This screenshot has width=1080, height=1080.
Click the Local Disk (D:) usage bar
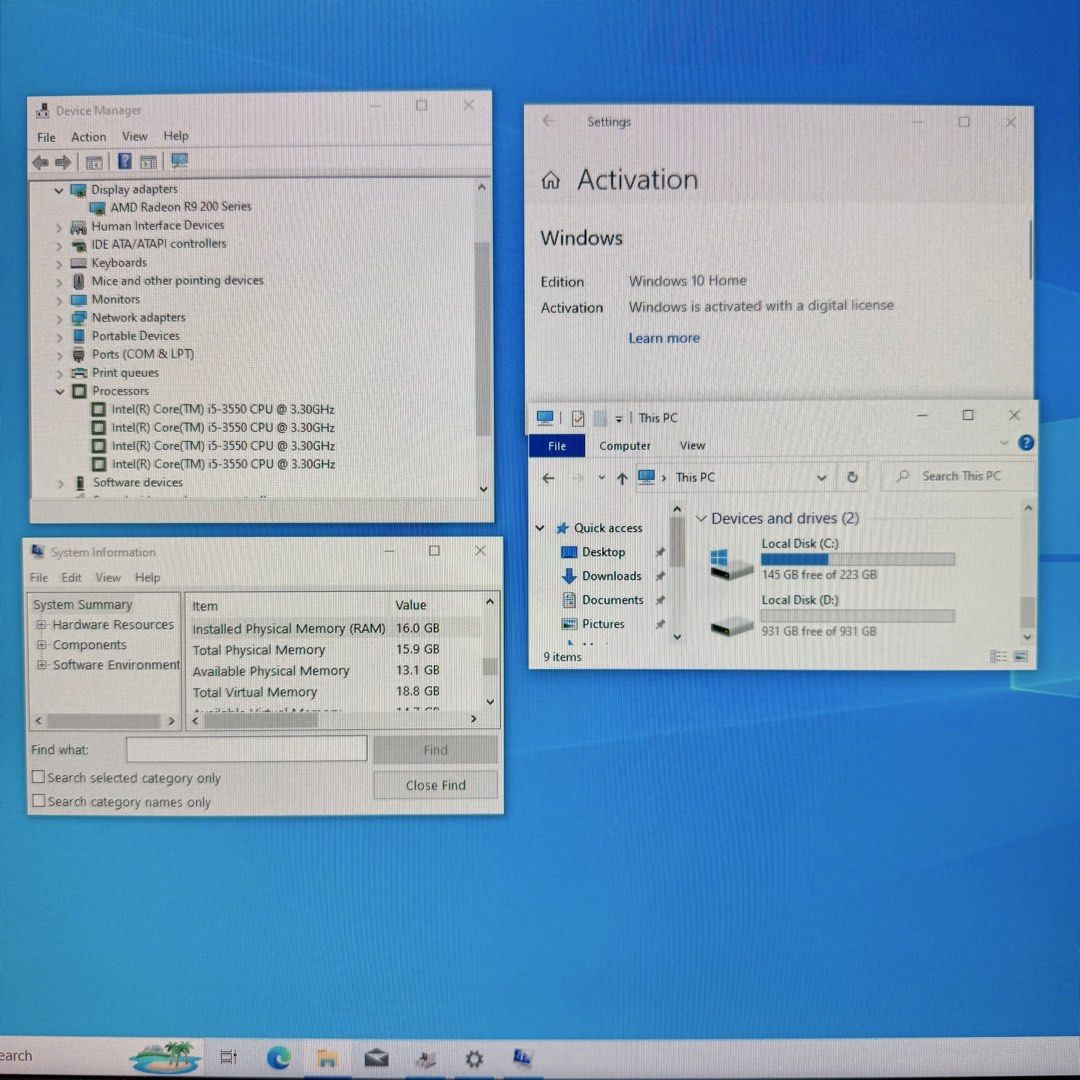click(x=858, y=616)
